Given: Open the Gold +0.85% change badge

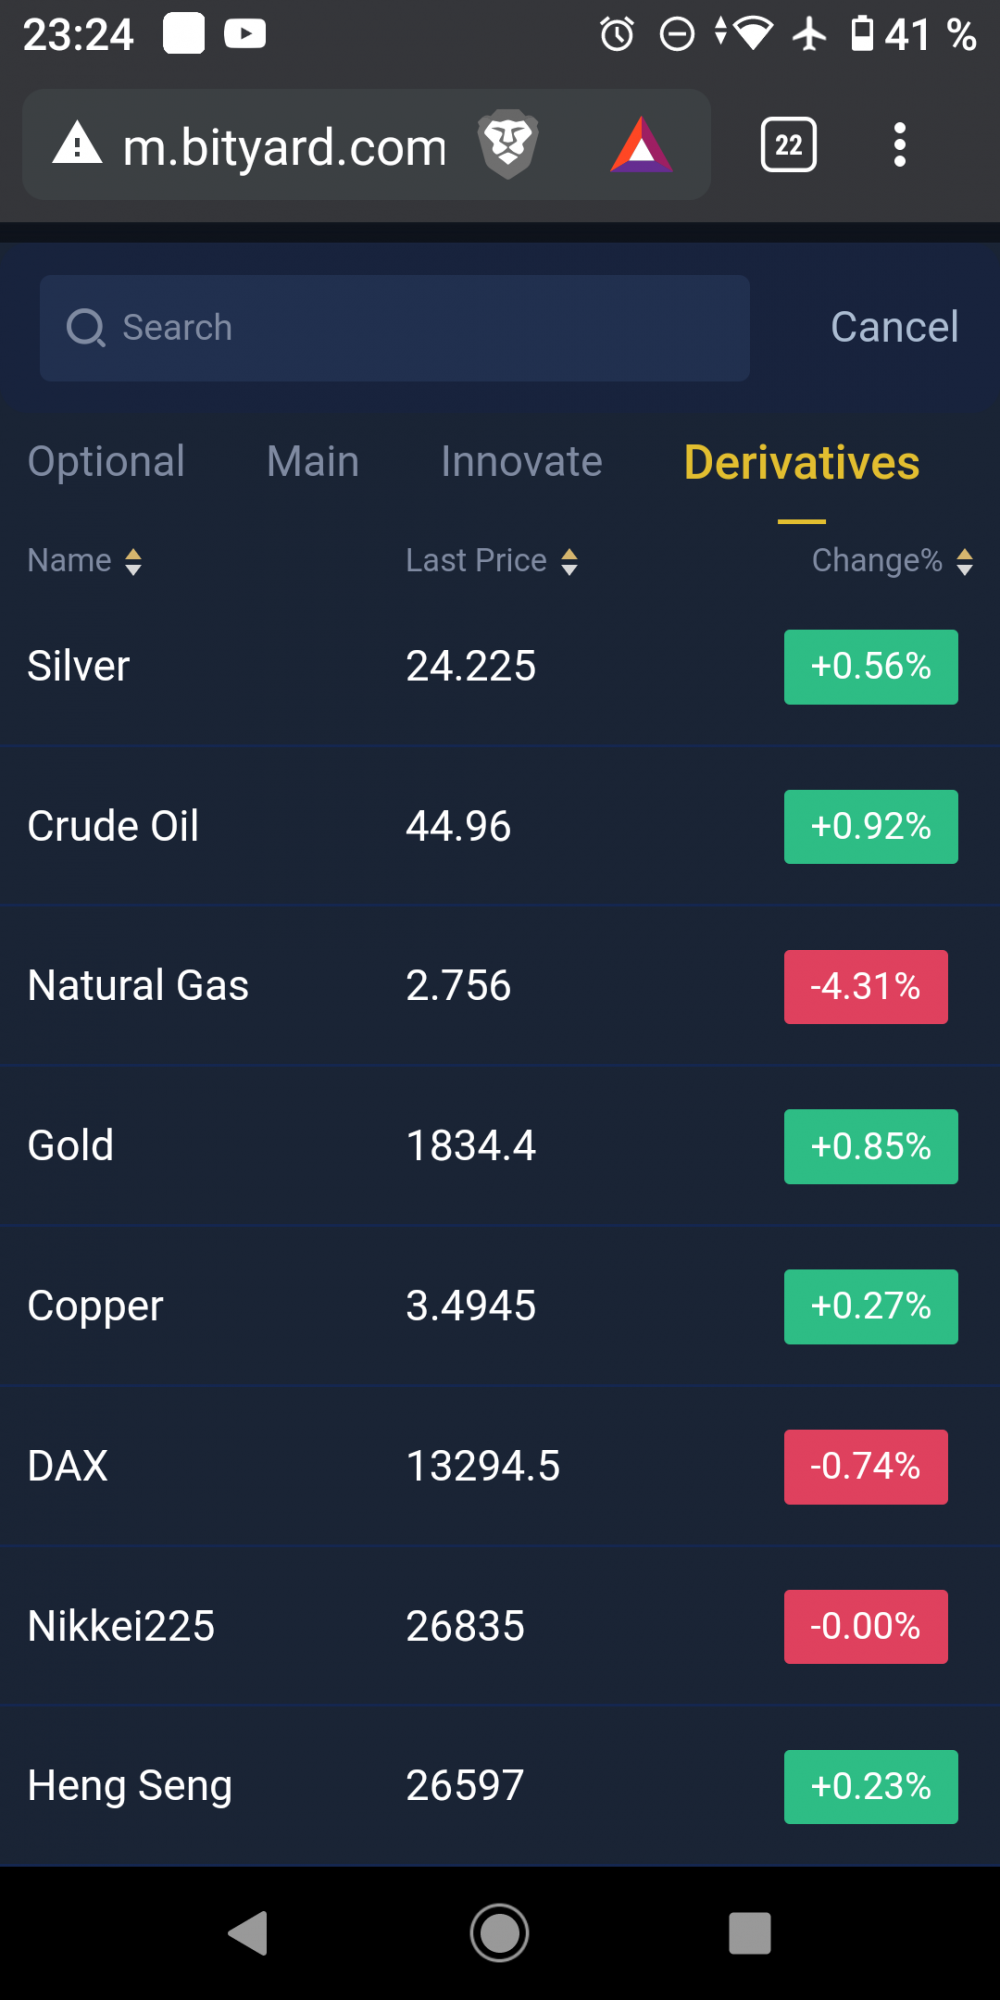Looking at the screenshot, I should pyautogui.click(x=871, y=1147).
